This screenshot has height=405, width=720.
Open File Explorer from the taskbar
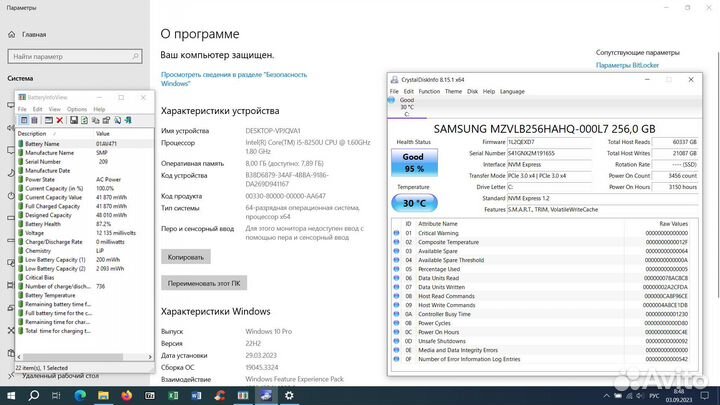coord(103,395)
